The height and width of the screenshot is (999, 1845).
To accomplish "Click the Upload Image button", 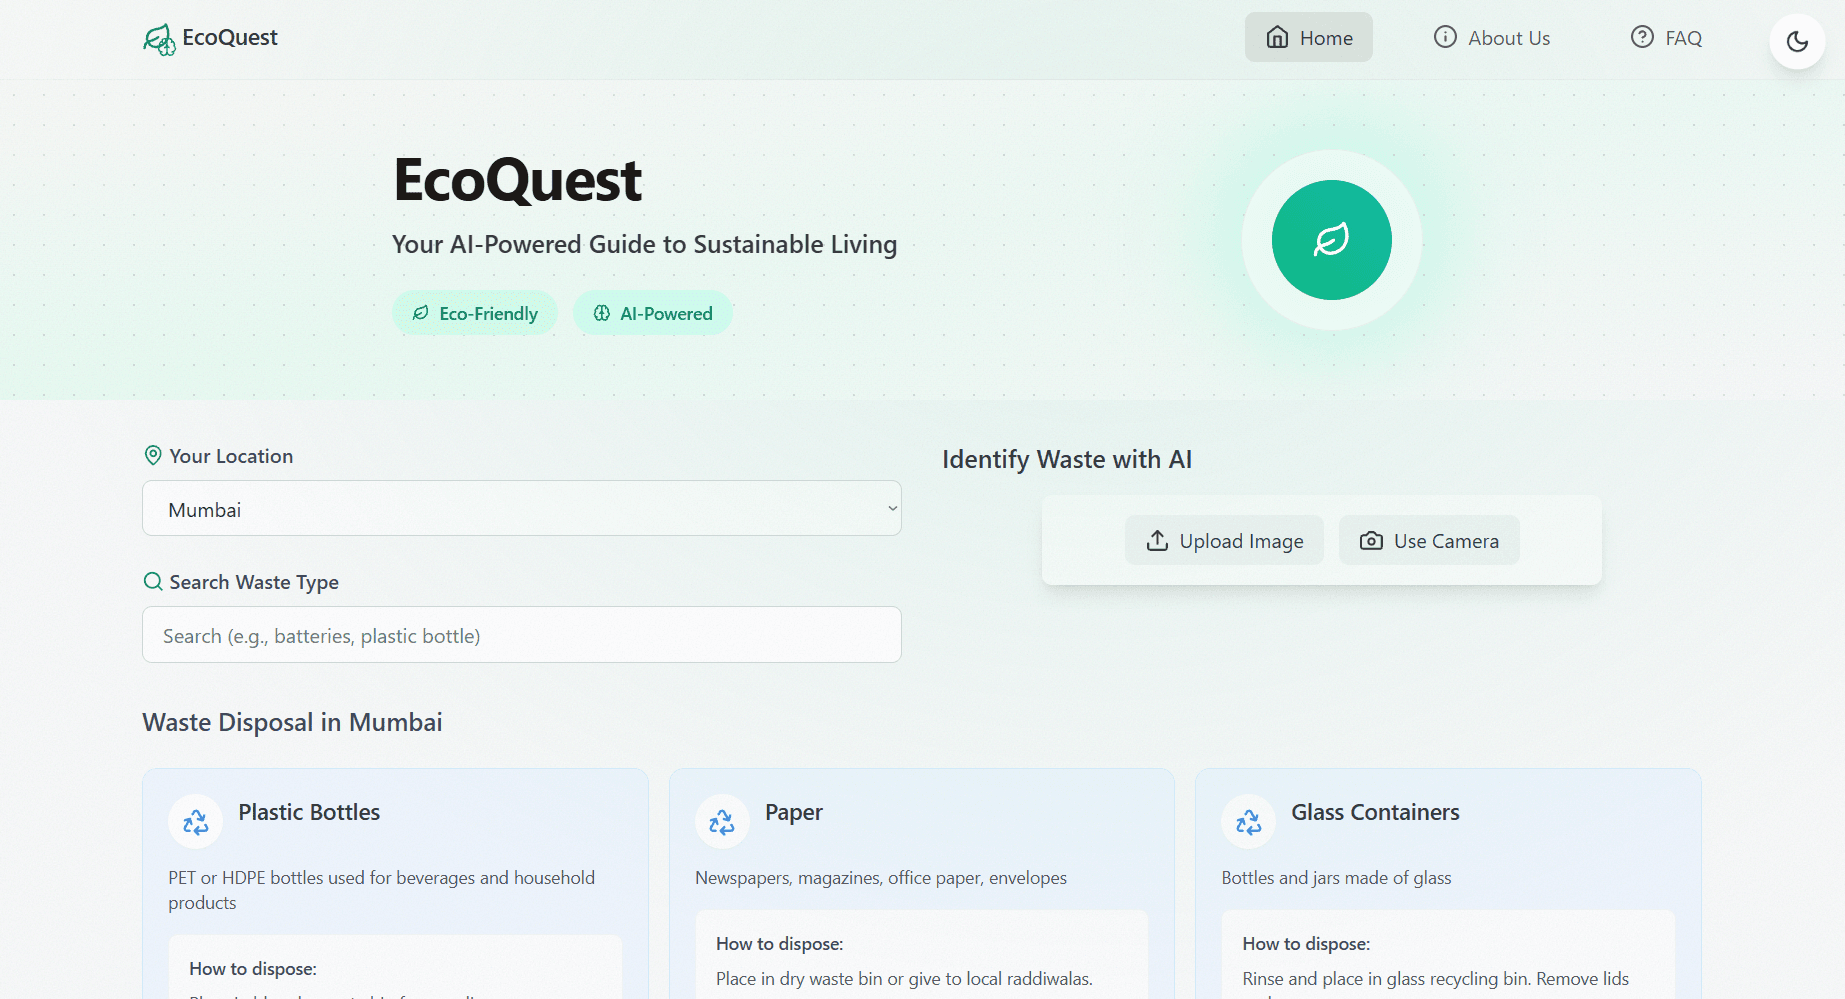I will [1224, 540].
